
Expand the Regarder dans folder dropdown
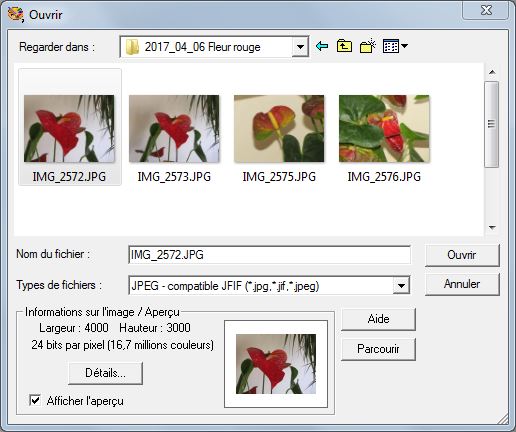pos(300,47)
